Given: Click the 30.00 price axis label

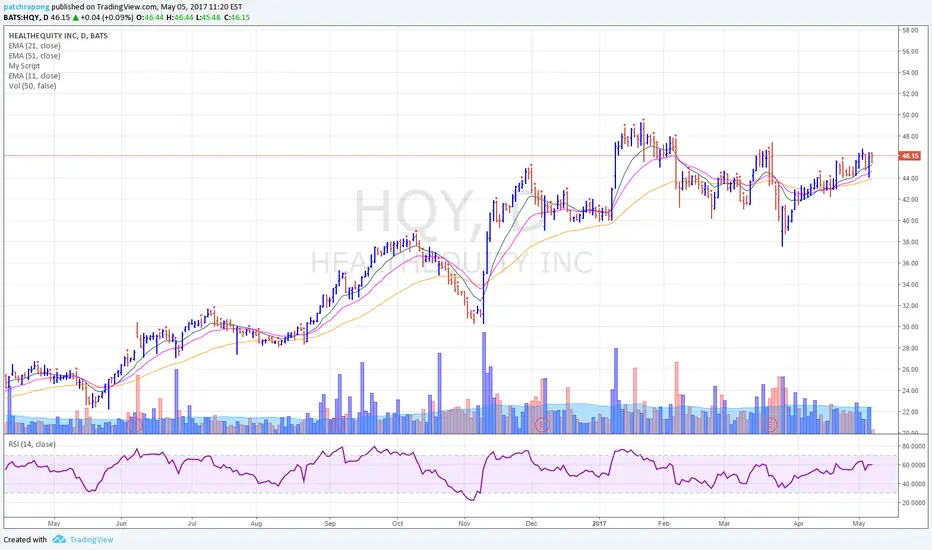Looking at the screenshot, I should [910, 327].
